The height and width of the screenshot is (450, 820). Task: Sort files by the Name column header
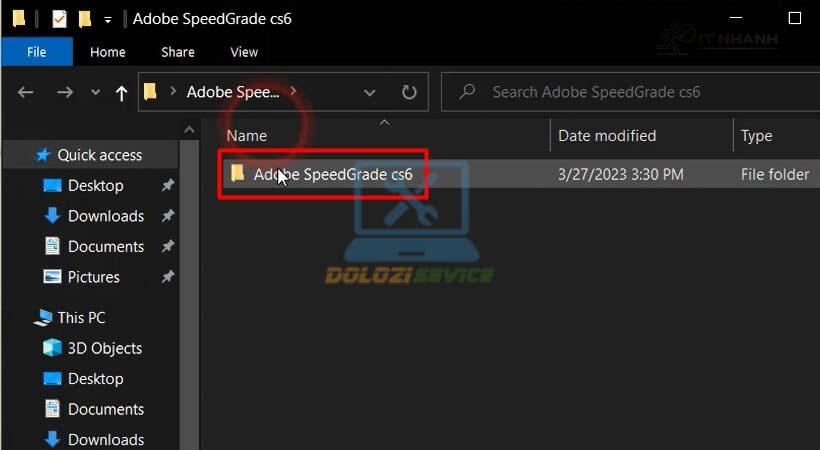[247, 136]
